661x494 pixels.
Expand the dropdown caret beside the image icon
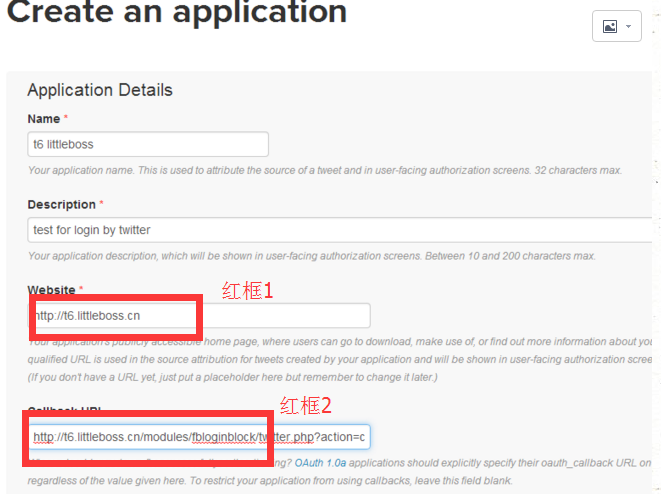(628, 27)
